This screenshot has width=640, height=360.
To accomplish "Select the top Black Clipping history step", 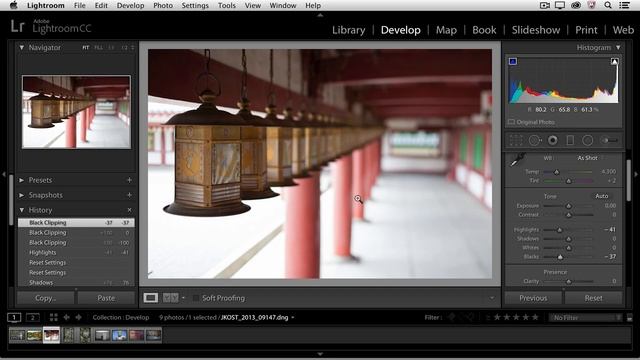I will coord(76,223).
